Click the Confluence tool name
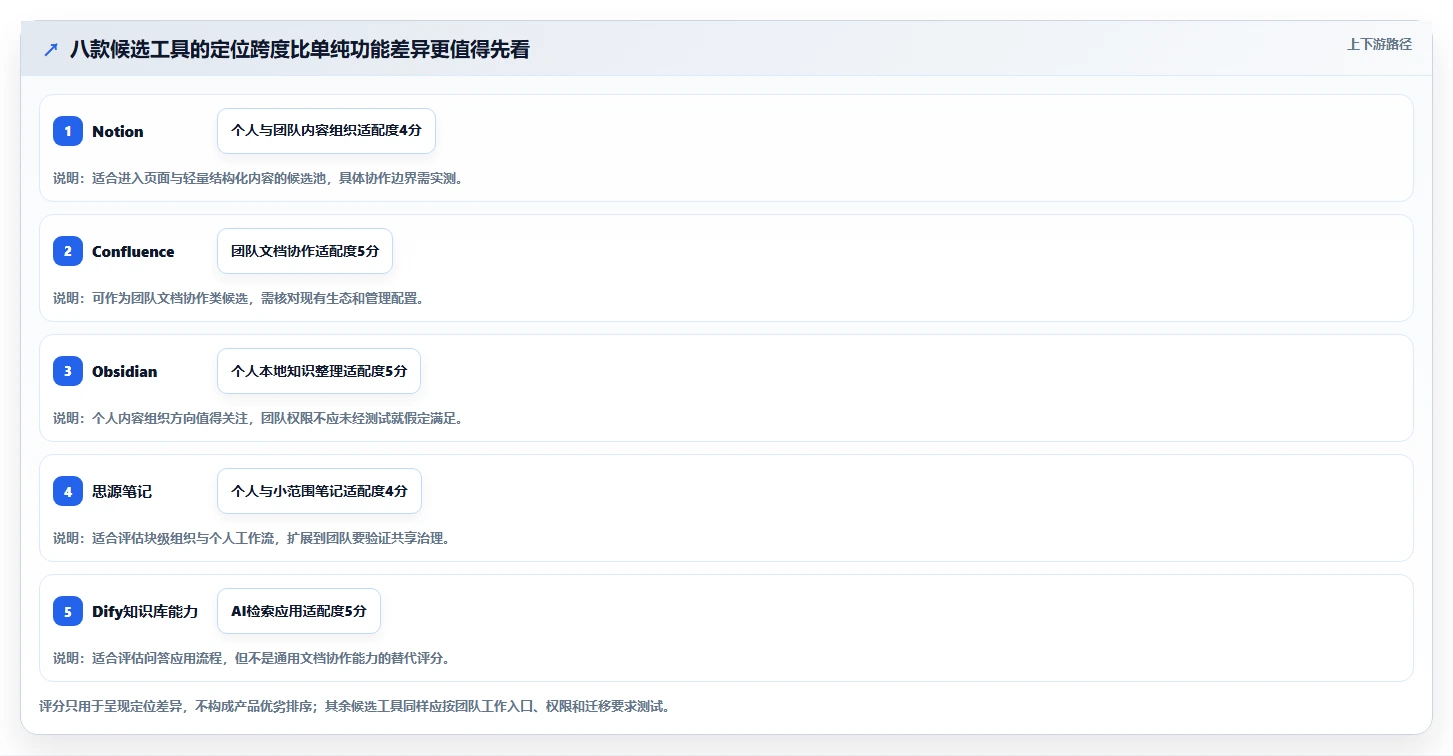Screen dimensions: 1453x756 click(x=133, y=251)
